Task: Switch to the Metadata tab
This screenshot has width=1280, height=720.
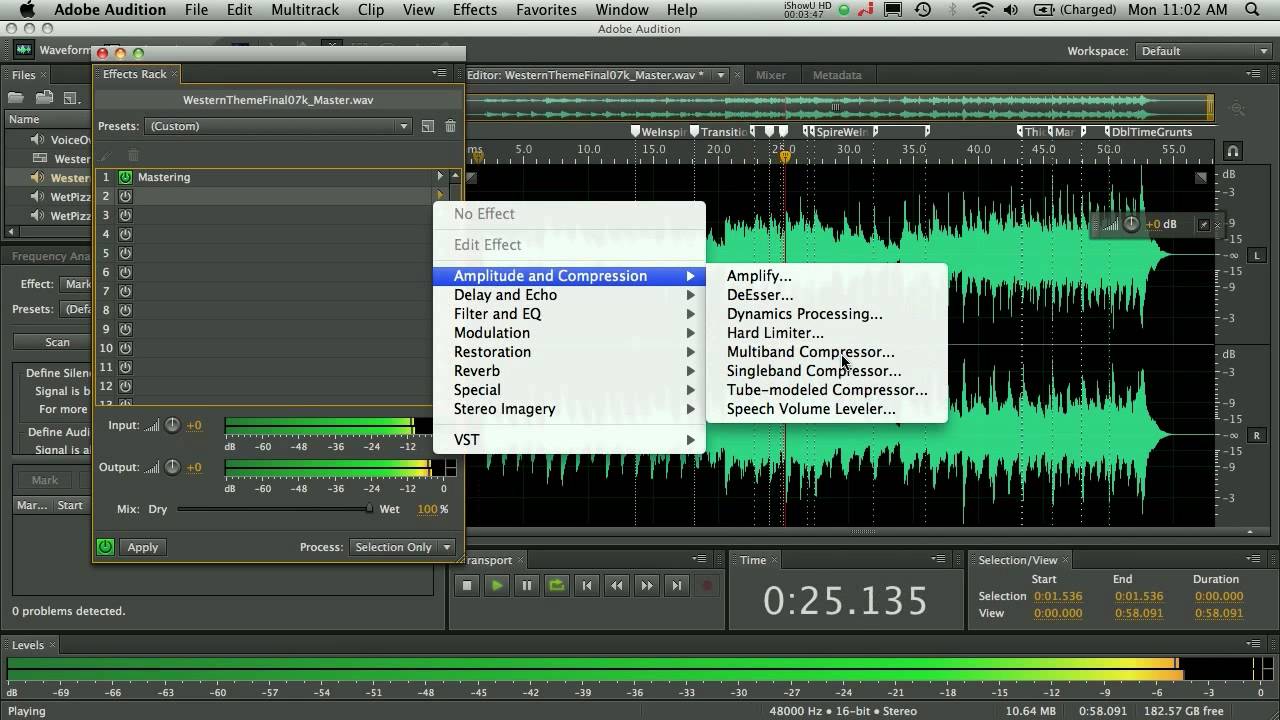Action: click(x=837, y=75)
